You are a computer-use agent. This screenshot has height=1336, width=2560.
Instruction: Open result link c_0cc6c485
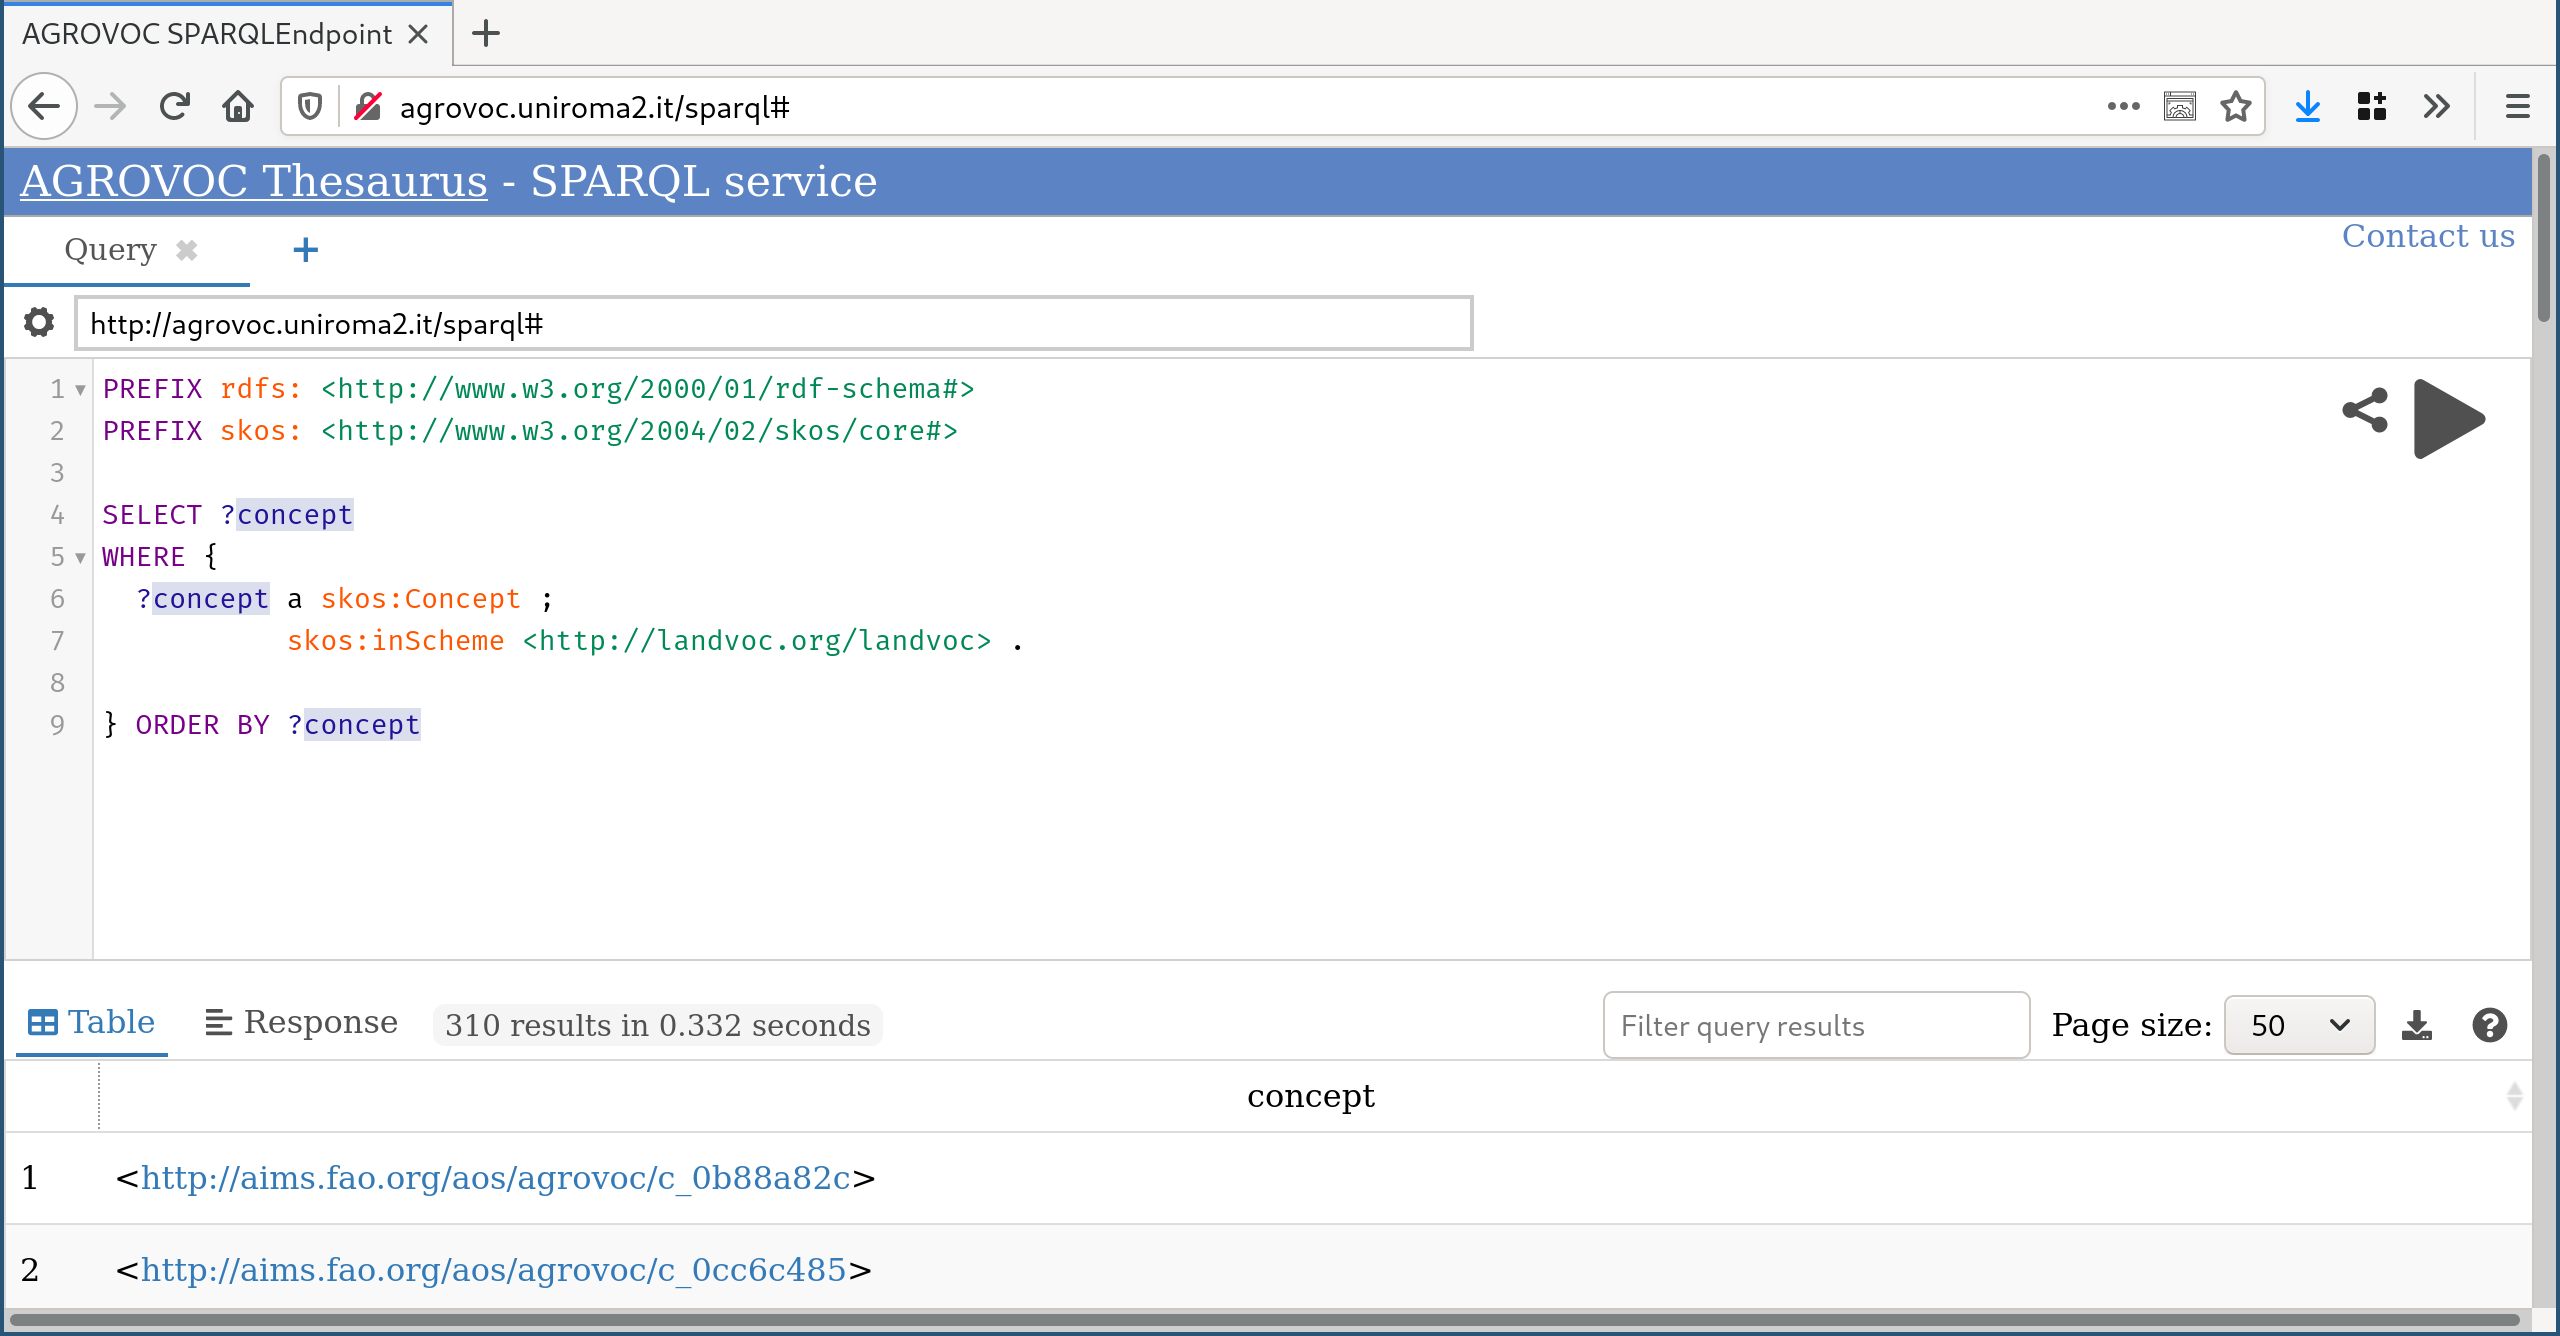(x=493, y=1270)
